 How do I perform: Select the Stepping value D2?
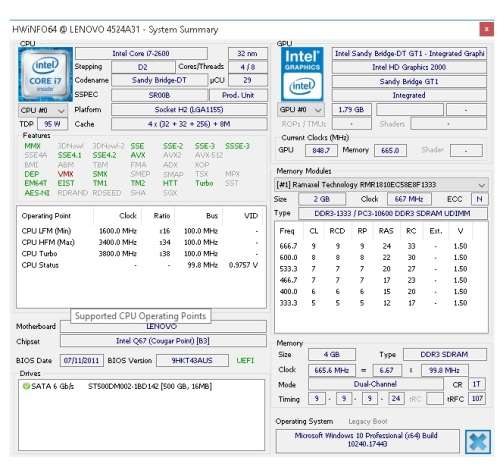(x=143, y=67)
